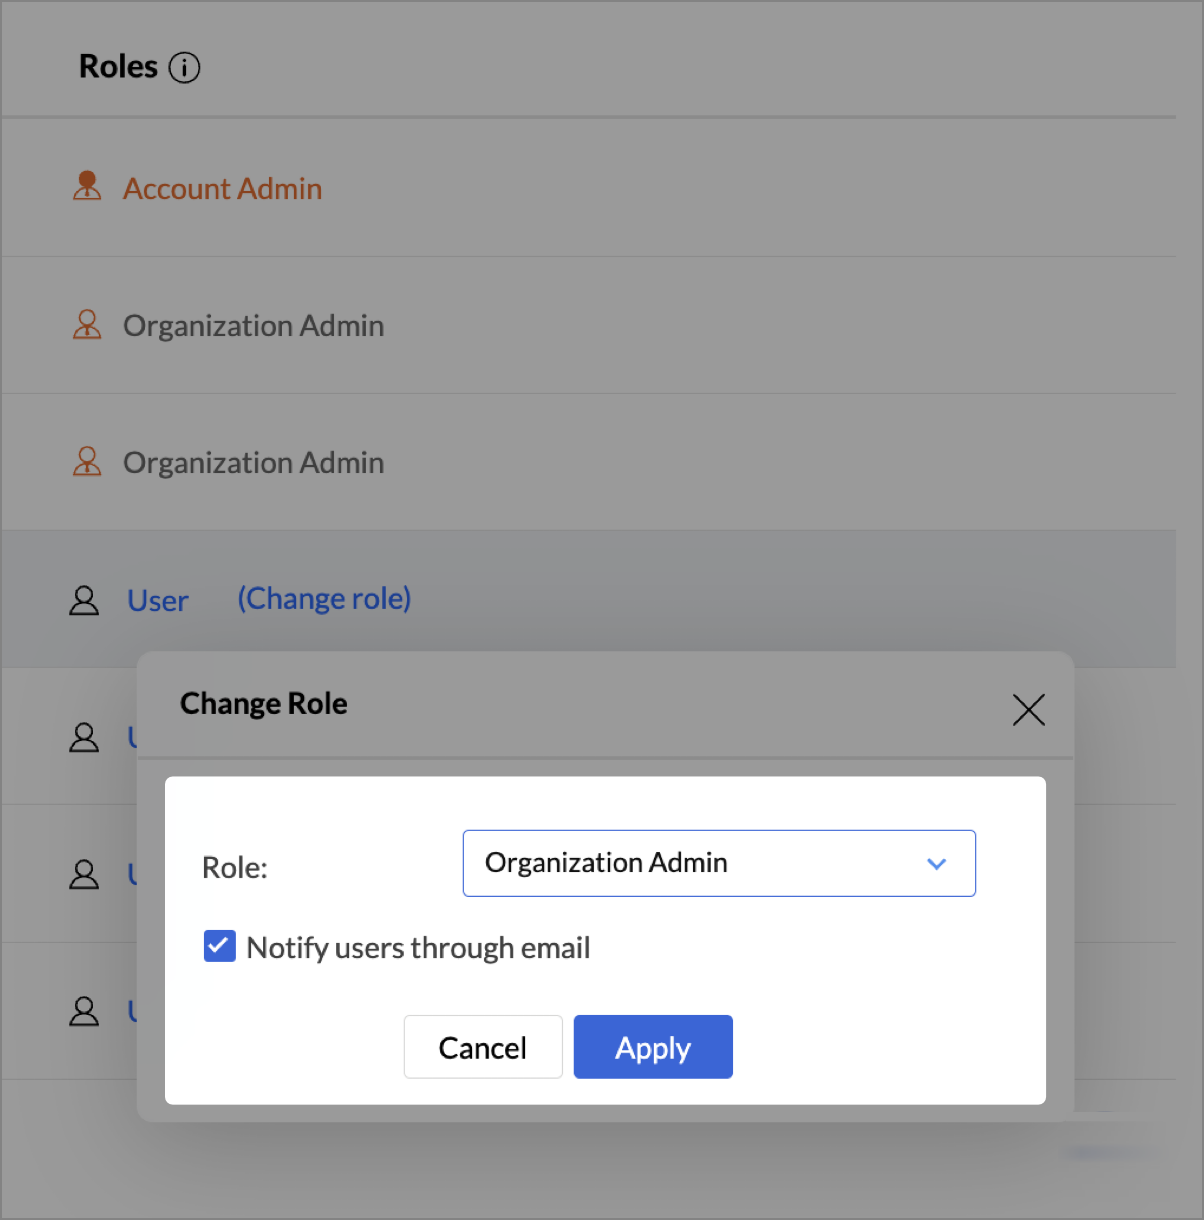Click the person icon just below the highlighted row
Screen dimensions: 1204x1220
84,737
